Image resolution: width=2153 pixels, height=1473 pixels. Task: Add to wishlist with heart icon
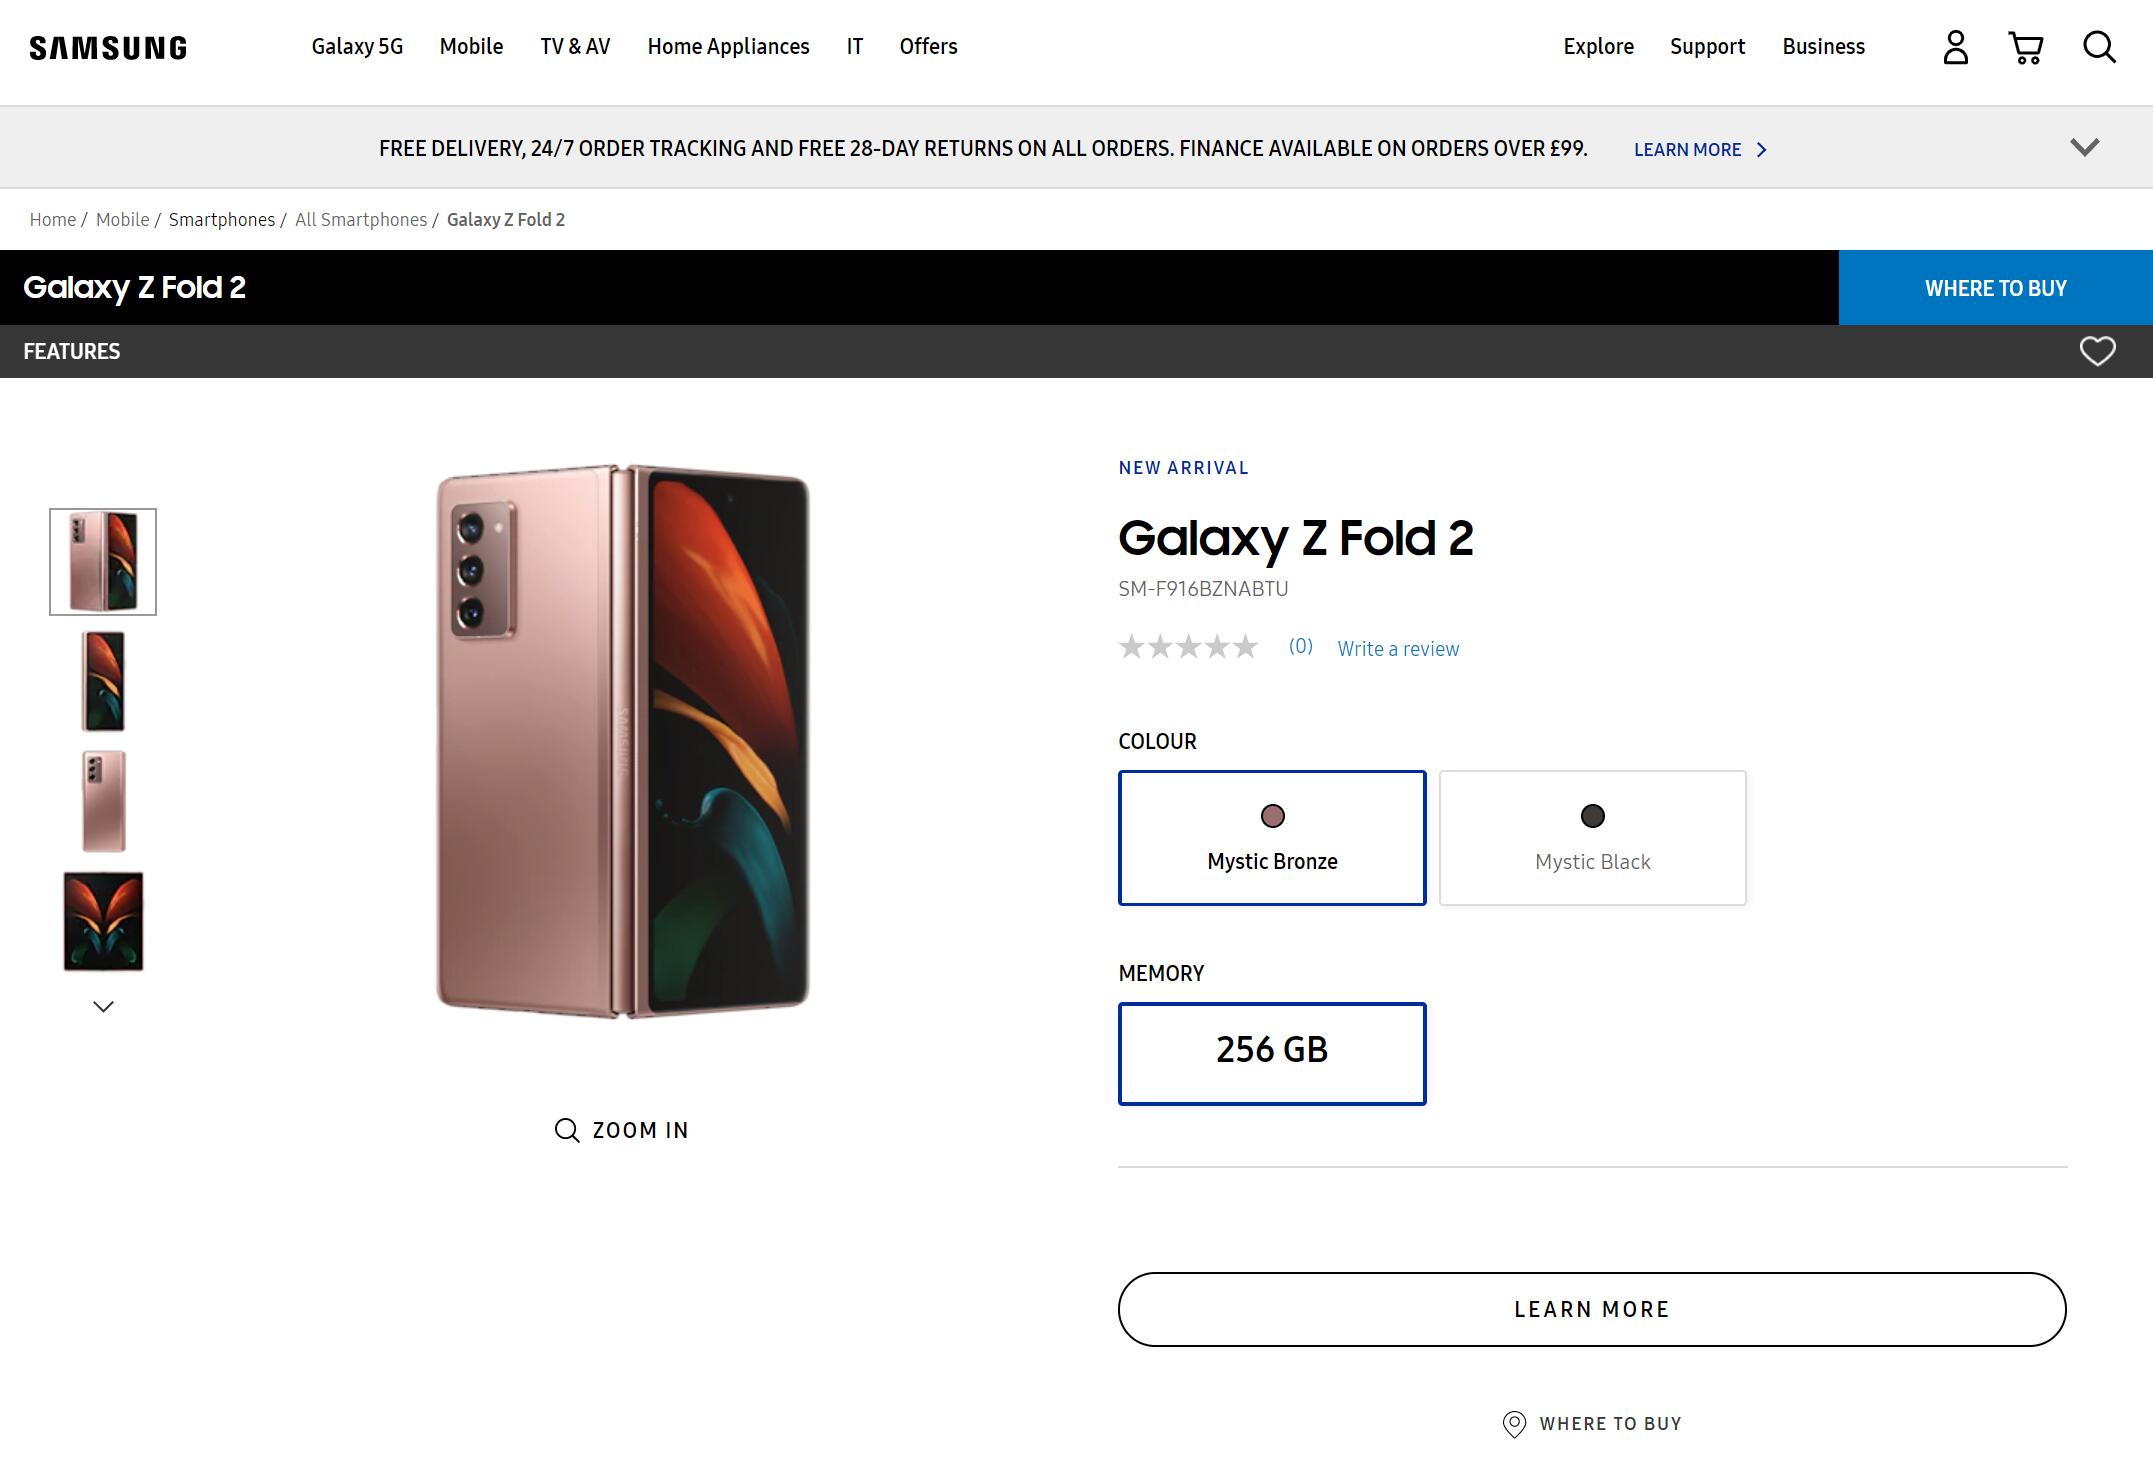pos(2097,351)
